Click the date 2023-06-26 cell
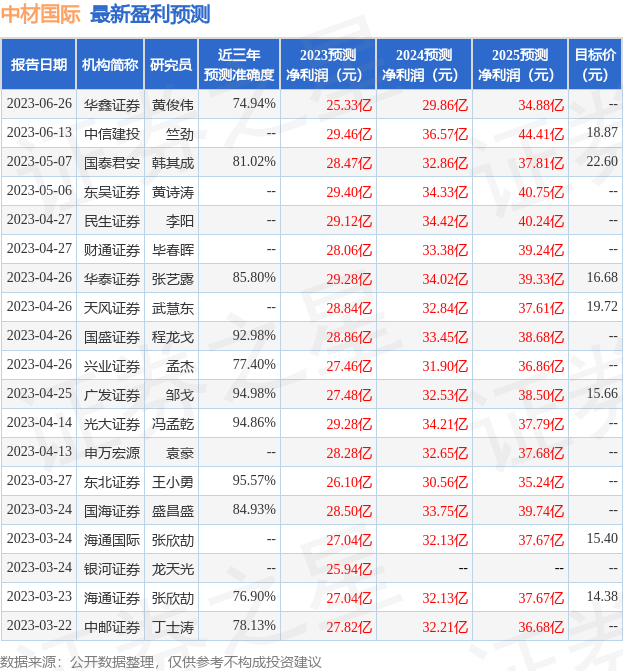This screenshot has width=623, height=671. [x=39, y=104]
